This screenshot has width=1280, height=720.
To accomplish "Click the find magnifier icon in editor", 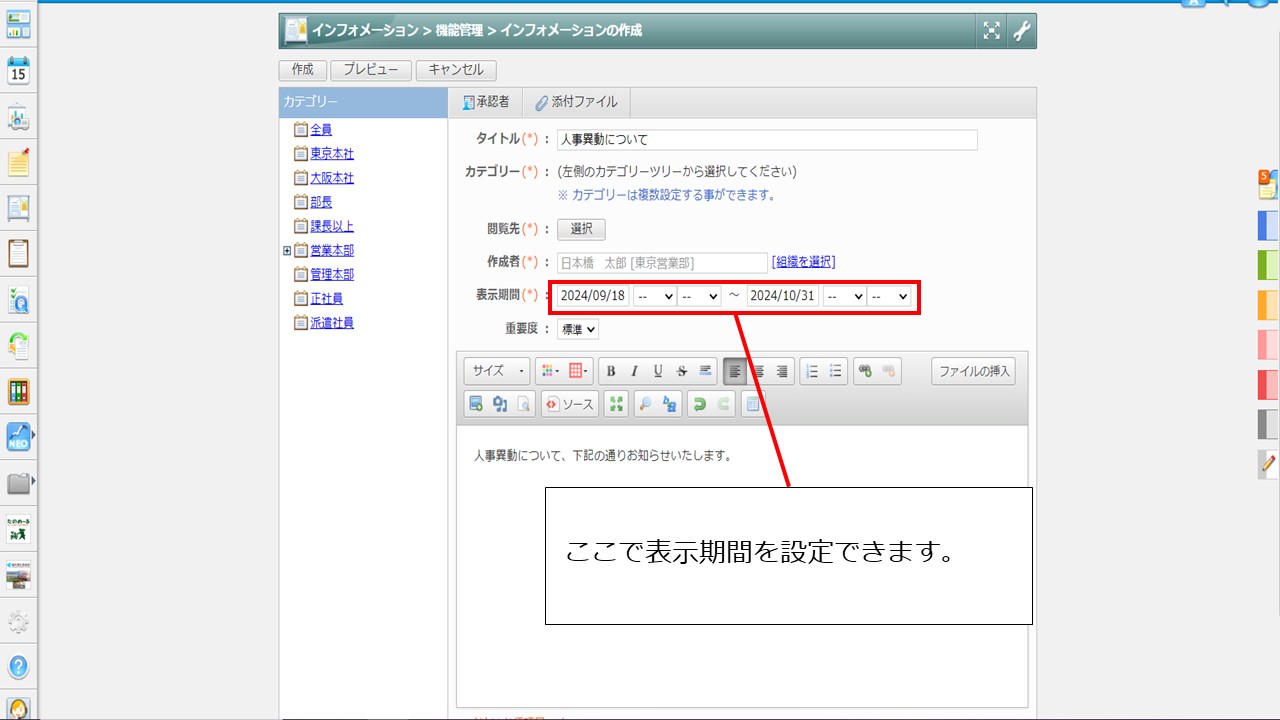I will click(x=645, y=404).
